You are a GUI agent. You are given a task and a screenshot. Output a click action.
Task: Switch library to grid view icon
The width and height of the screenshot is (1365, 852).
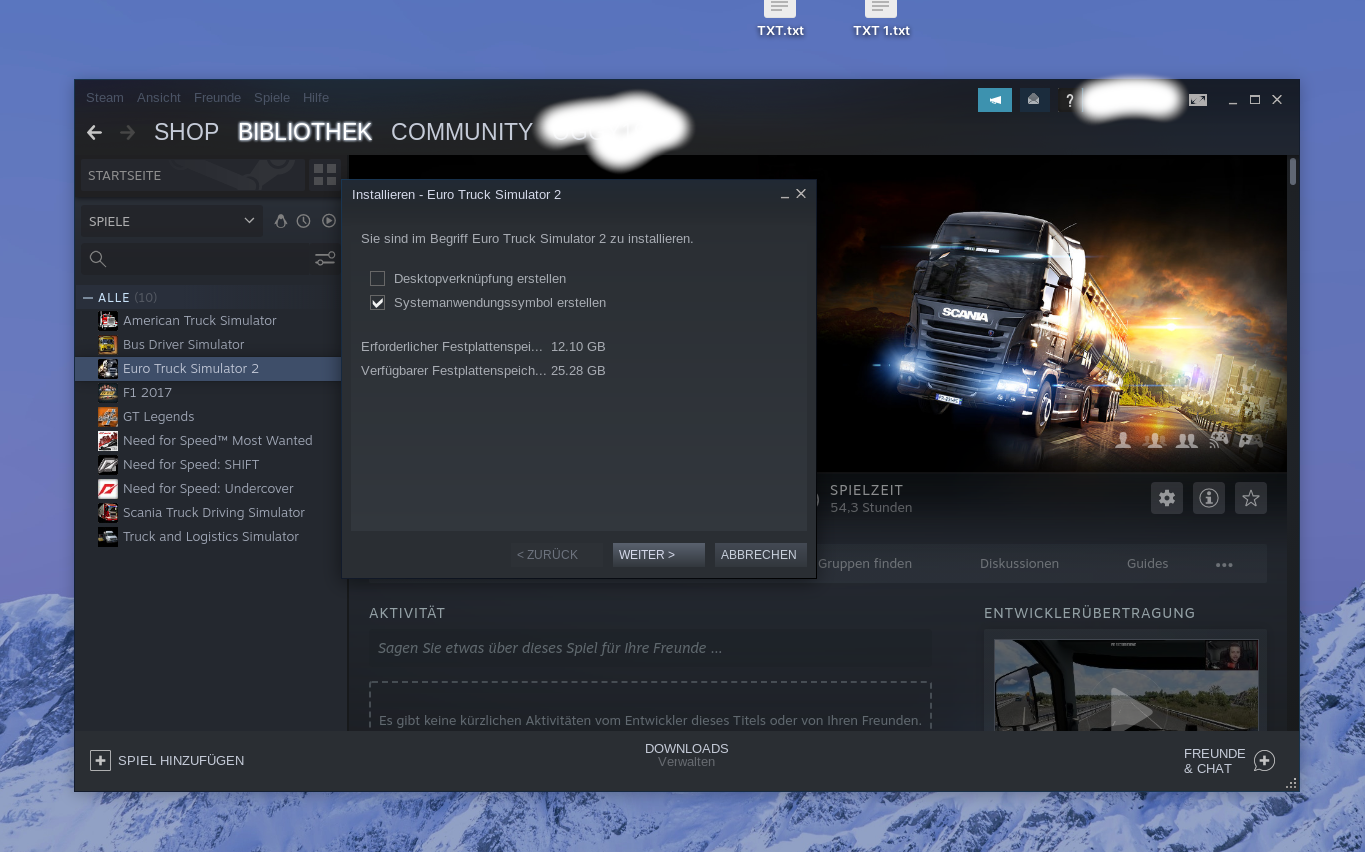(x=325, y=175)
